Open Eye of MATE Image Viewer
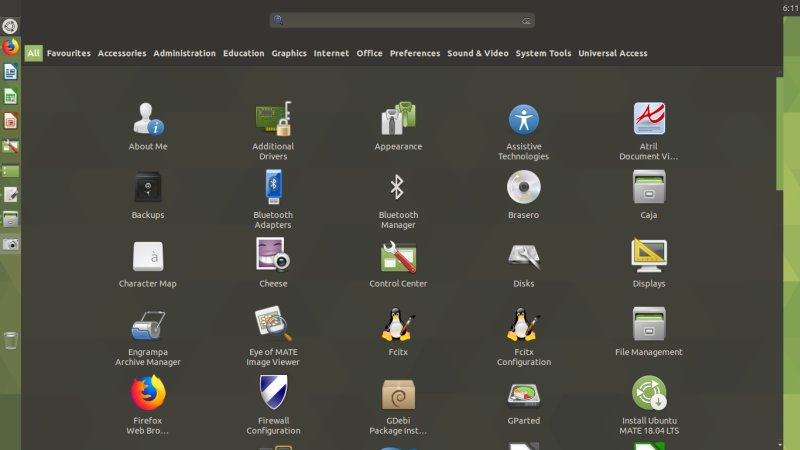 (273, 336)
